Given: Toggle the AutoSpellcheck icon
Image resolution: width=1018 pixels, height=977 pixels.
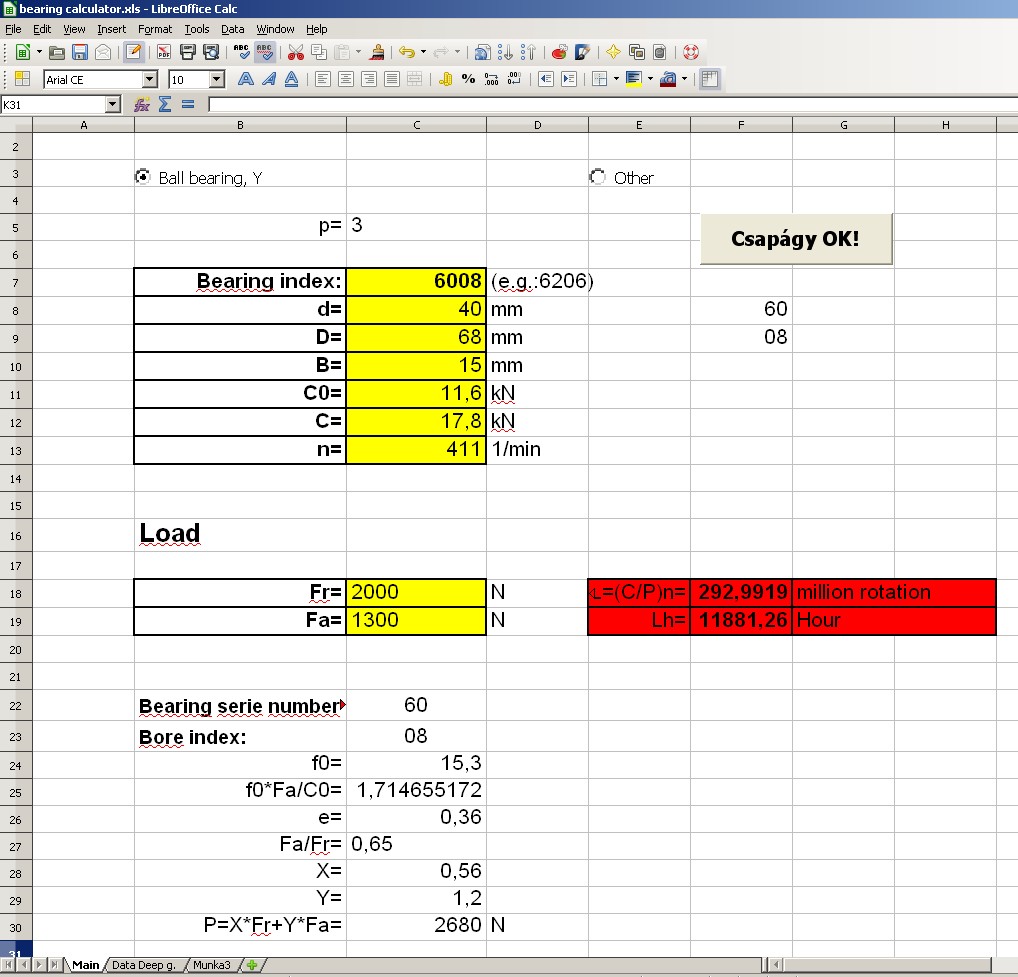Looking at the screenshot, I should coord(265,52).
